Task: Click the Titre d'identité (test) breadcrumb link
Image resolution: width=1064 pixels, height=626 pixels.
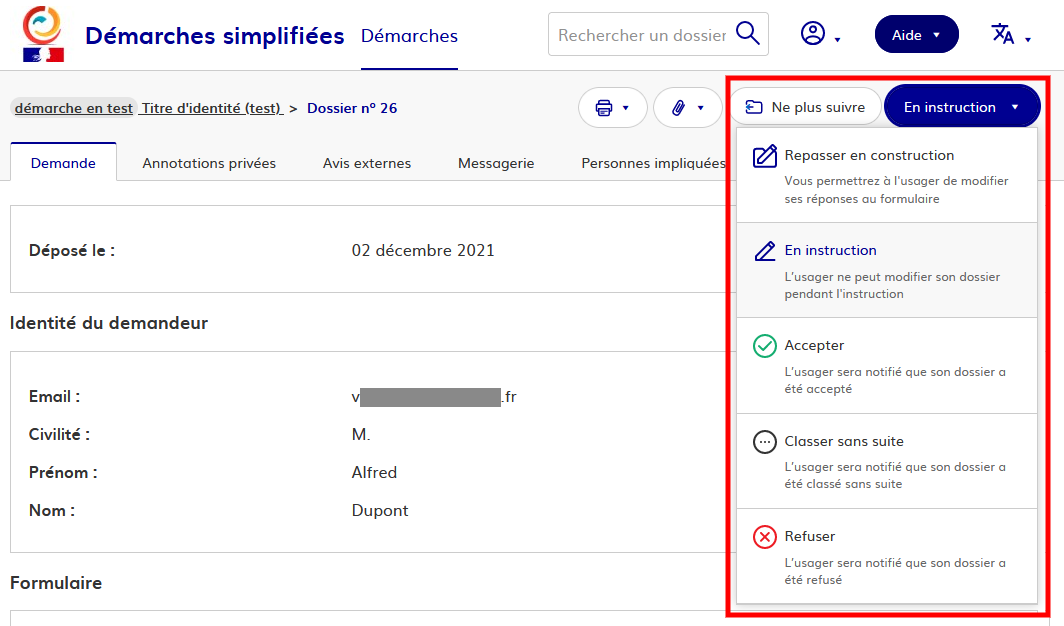Action: (211, 108)
